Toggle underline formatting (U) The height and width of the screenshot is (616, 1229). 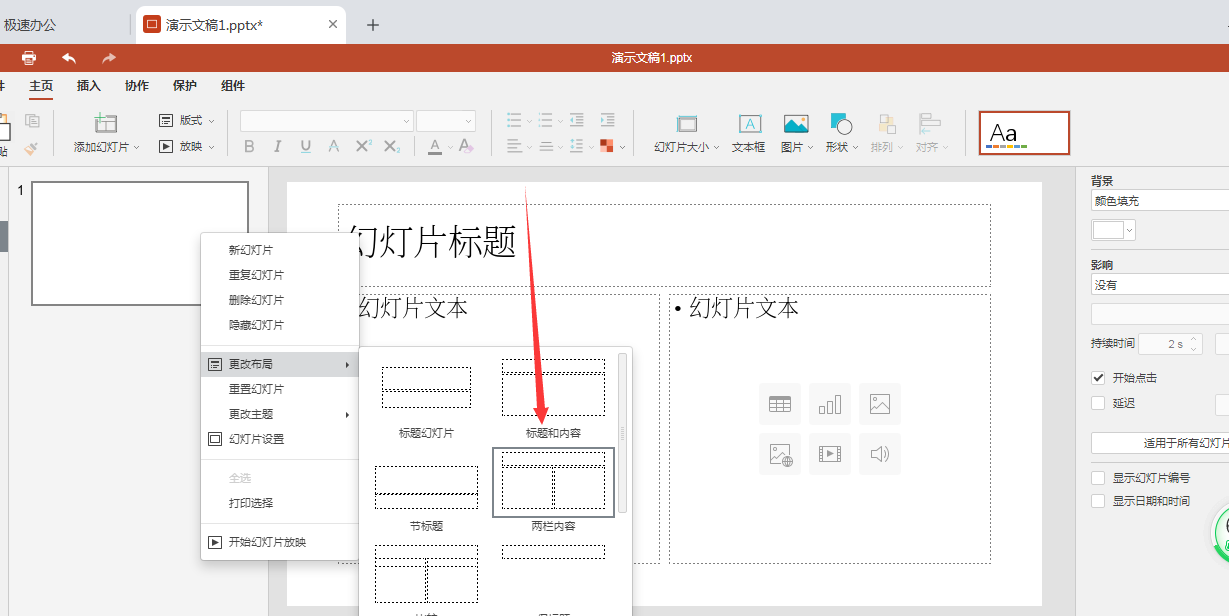(306, 147)
